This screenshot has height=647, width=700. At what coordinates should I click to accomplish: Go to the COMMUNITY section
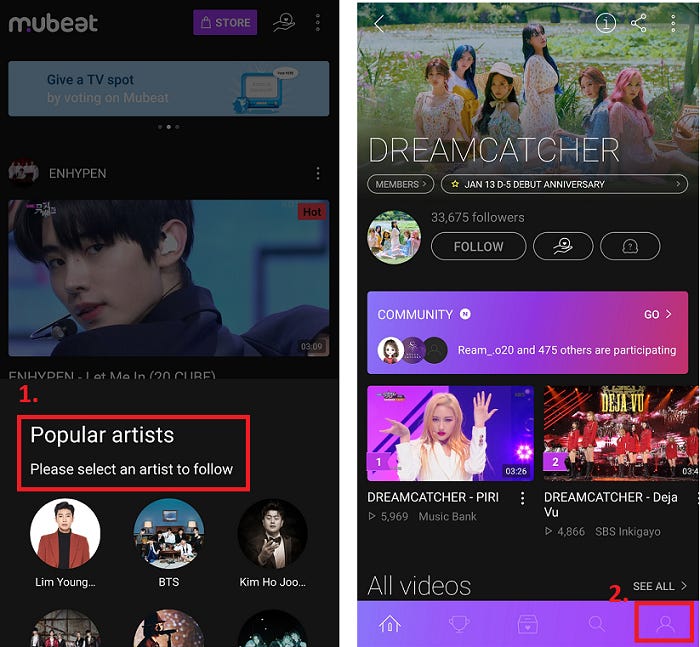658,314
